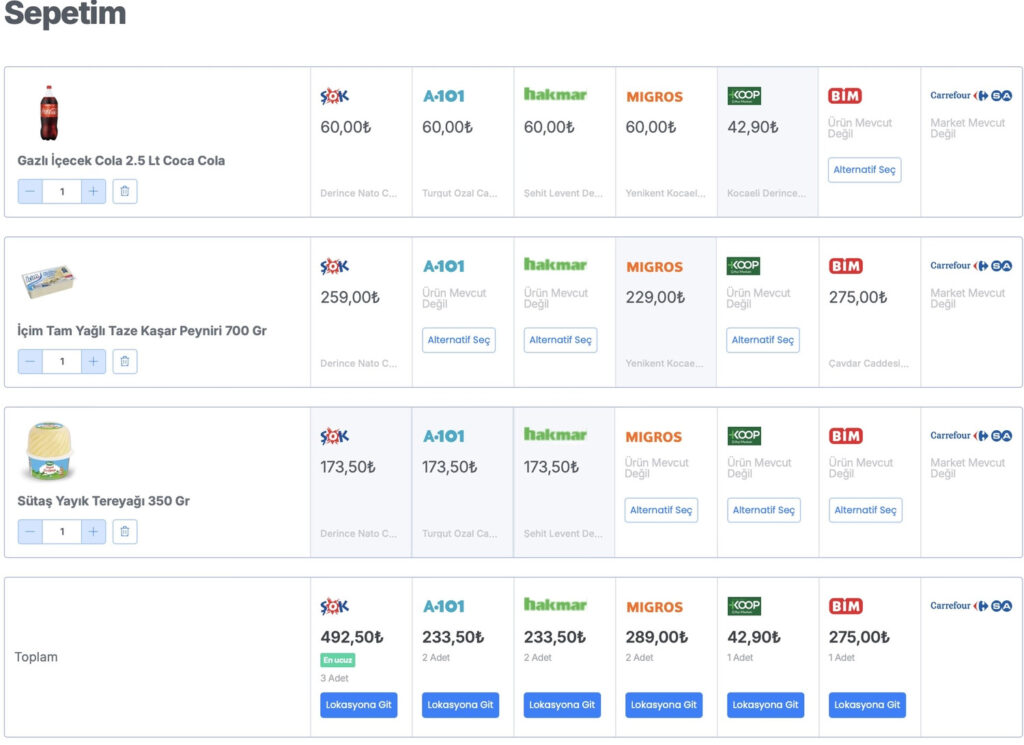Click A101 logo in Sütaş Tereyağı row
Image resolution: width=1024 pixels, height=745 pixels.
point(443,436)
